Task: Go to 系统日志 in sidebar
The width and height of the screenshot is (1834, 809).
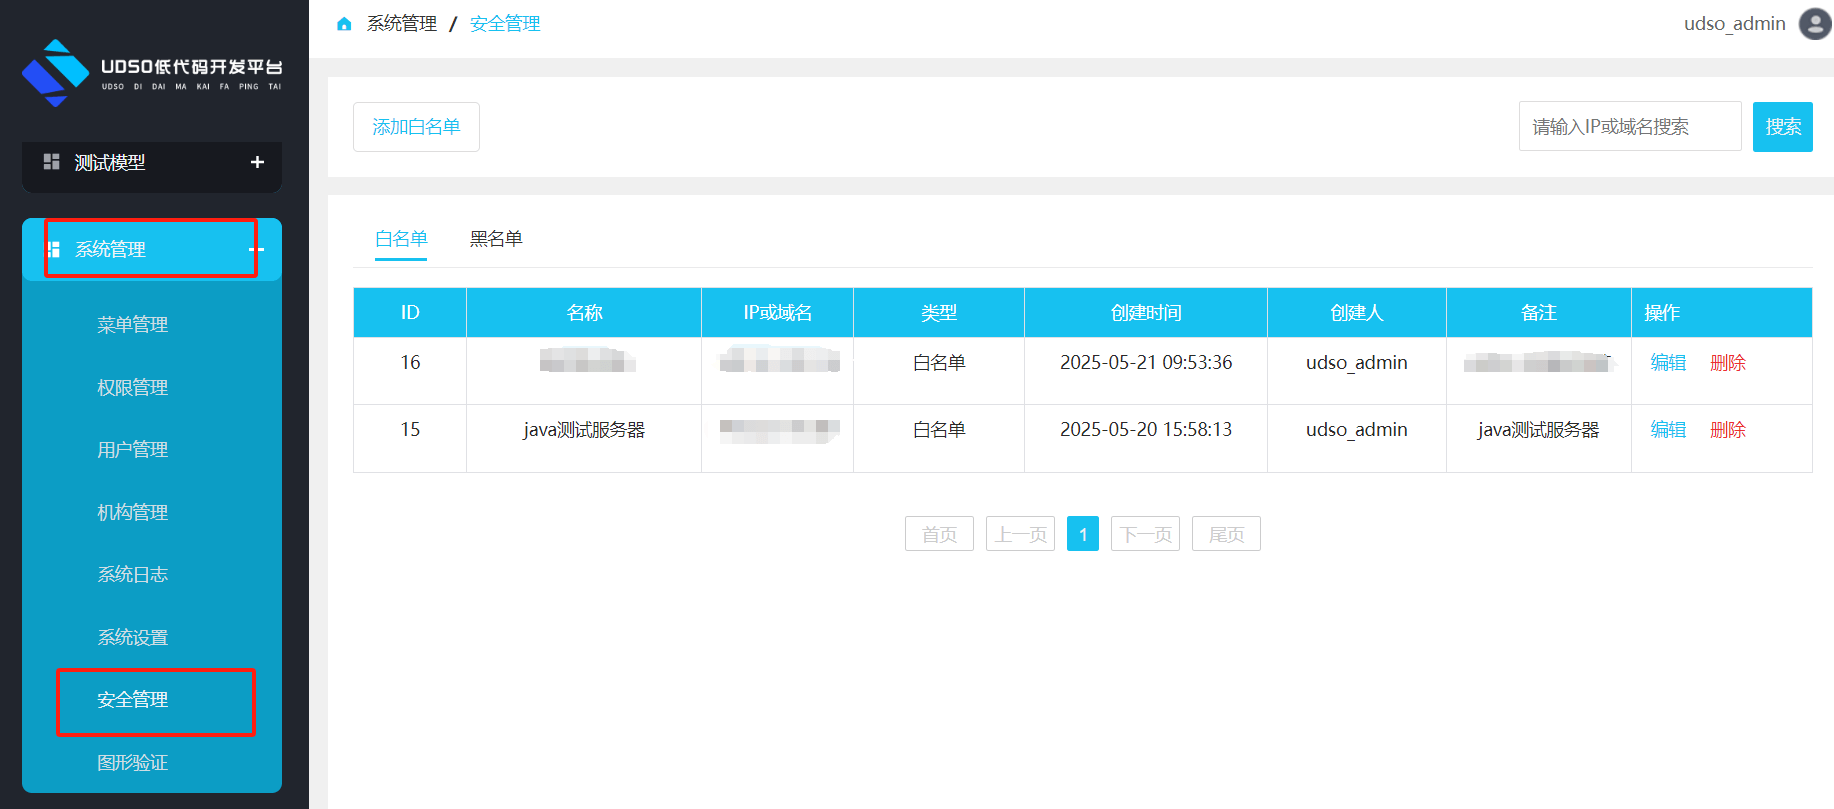Action: pos(132,575)
